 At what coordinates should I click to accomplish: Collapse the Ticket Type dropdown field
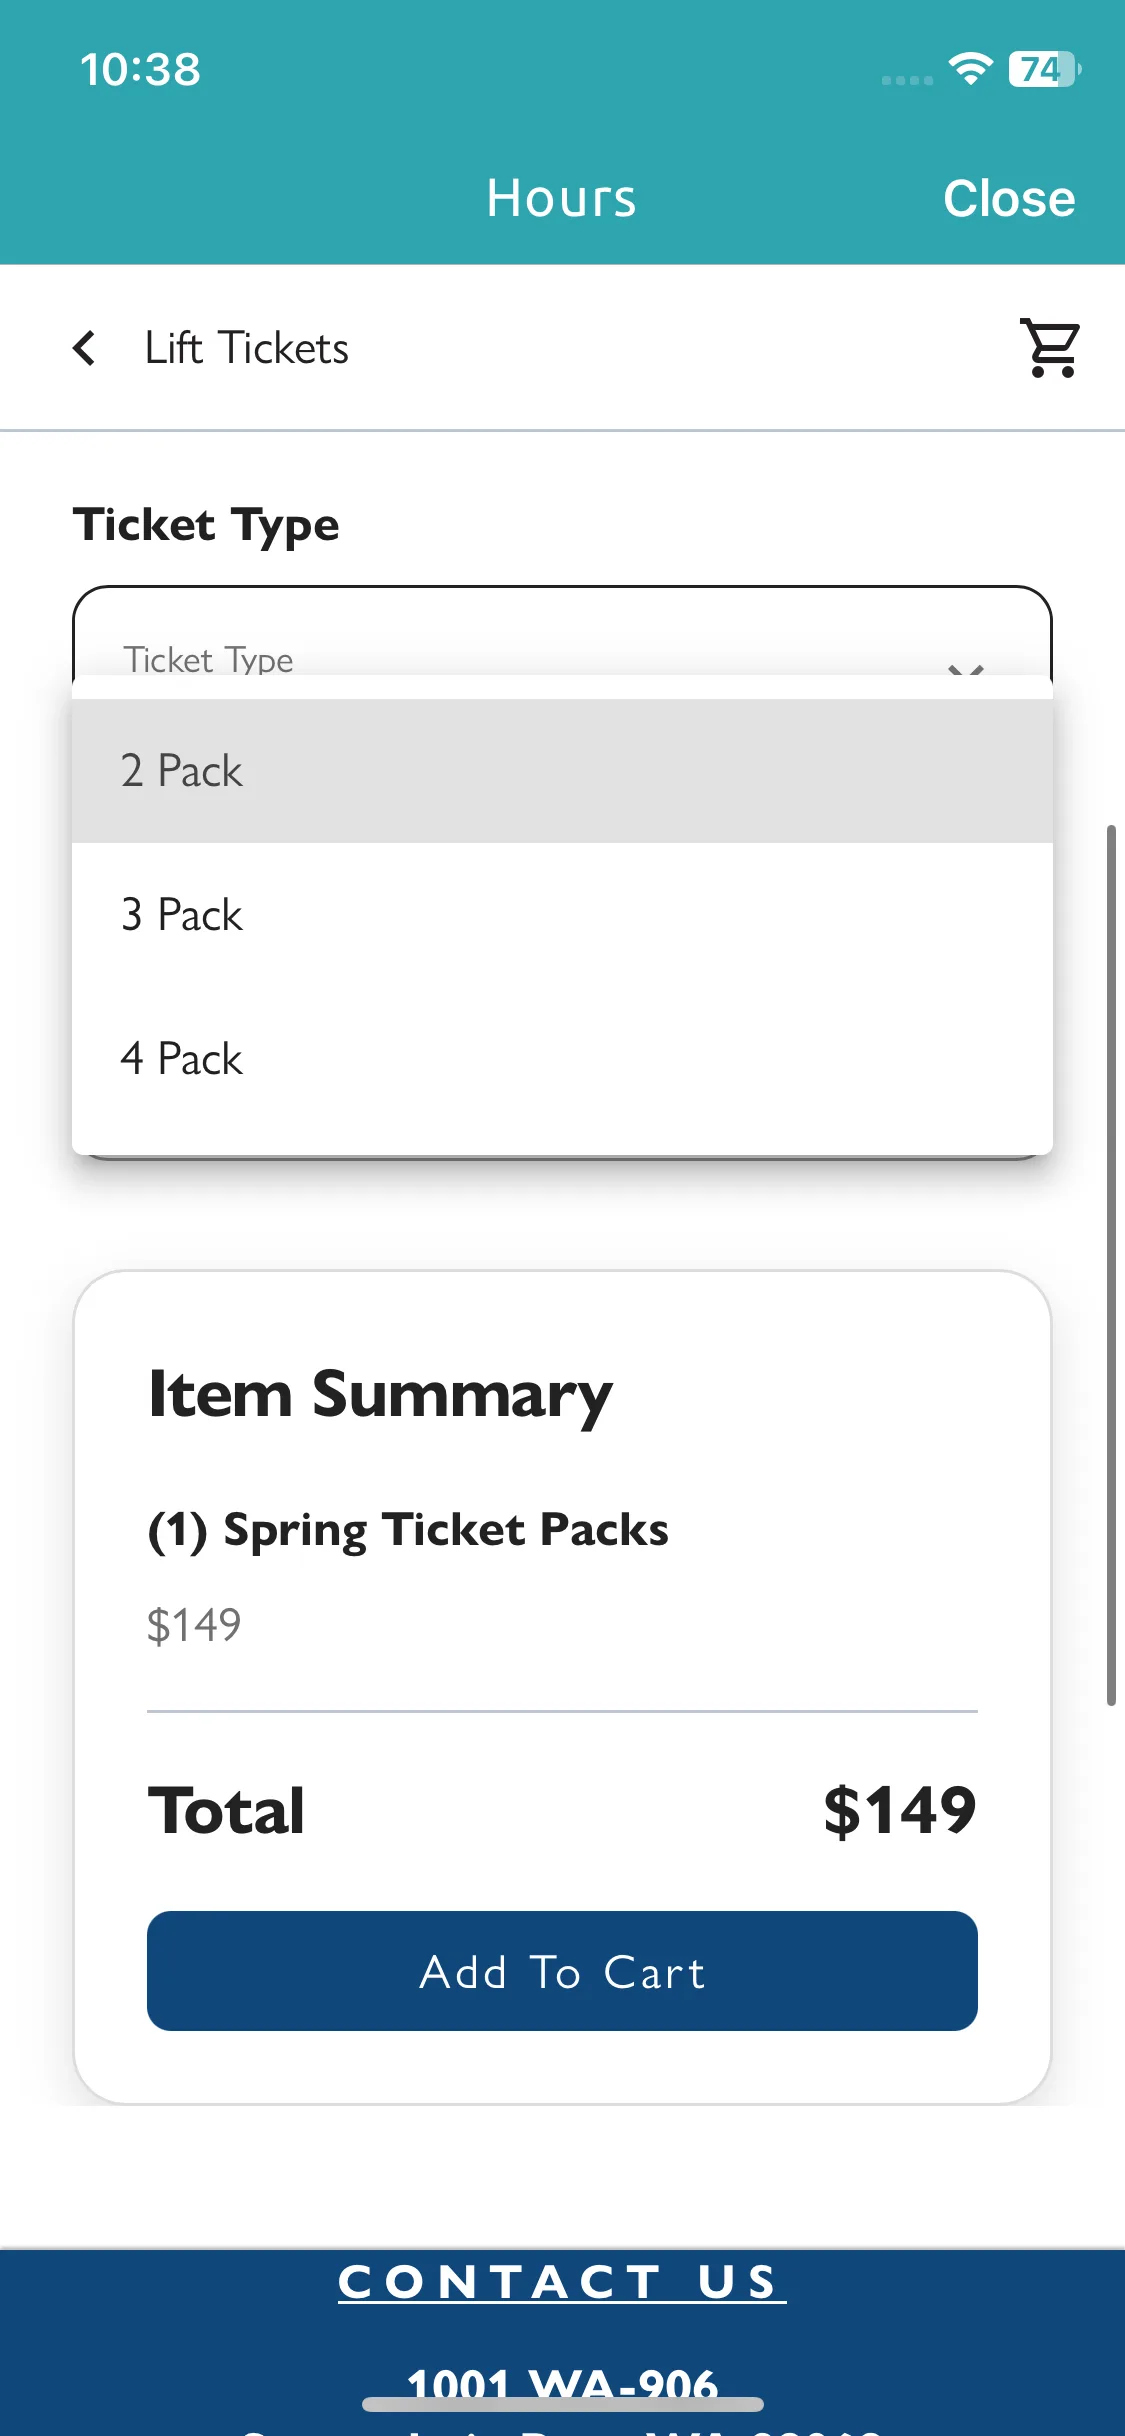[x=562, y=632]
